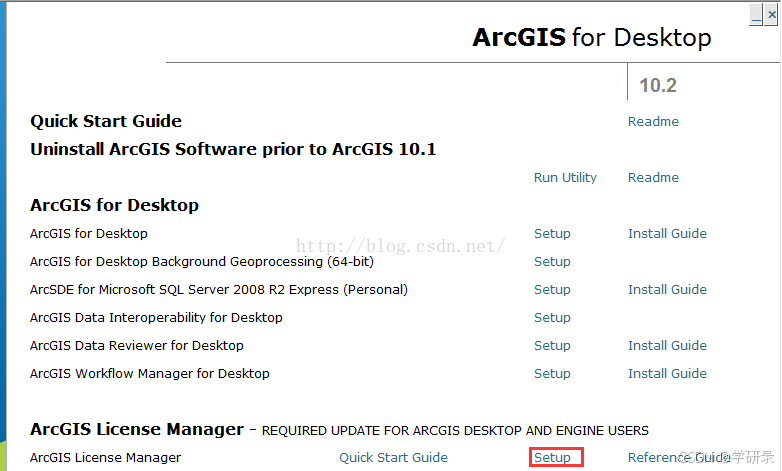Open Install Guide for ArcGIS Data Reviewer
The image size is (782, 471).
pyautogui.click(x=667, y=345)
